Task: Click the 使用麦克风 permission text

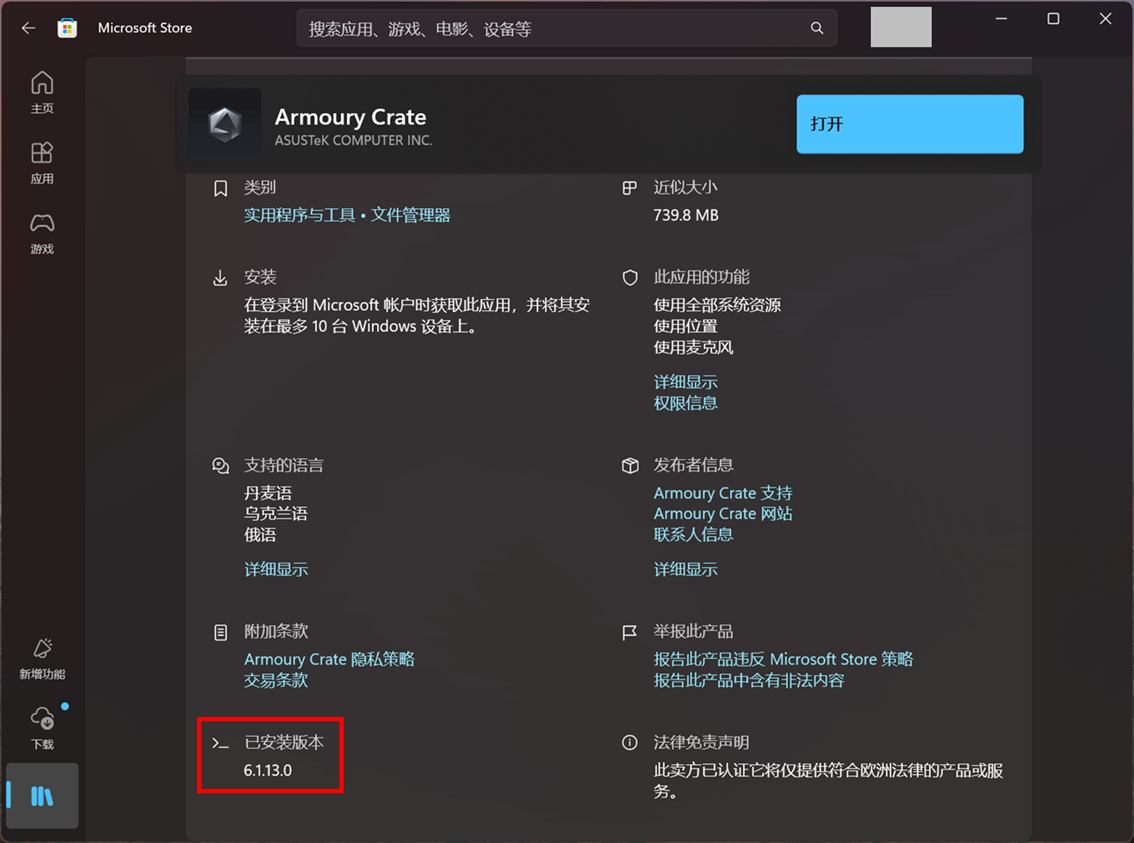Action: click(x=694, y=348)
